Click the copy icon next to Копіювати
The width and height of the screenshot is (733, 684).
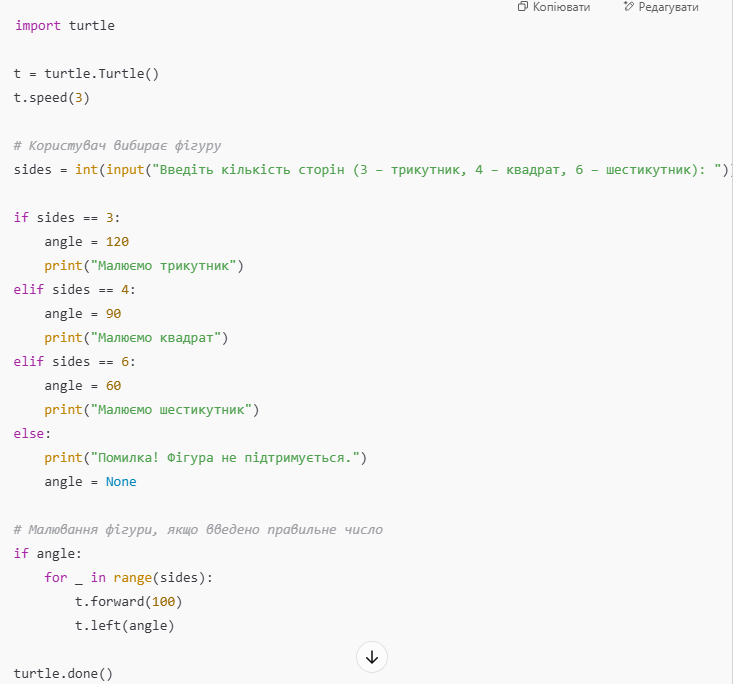[x=523, y=7]
